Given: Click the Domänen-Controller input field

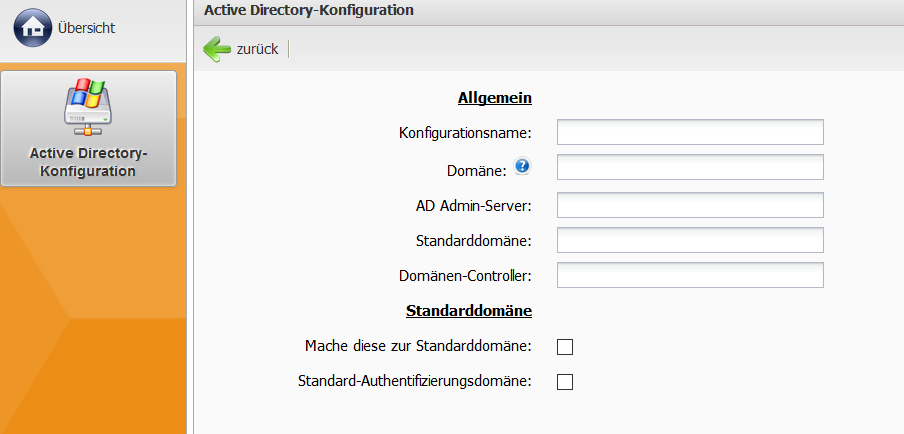Looking at the screenshot, I should pos(690,275).
